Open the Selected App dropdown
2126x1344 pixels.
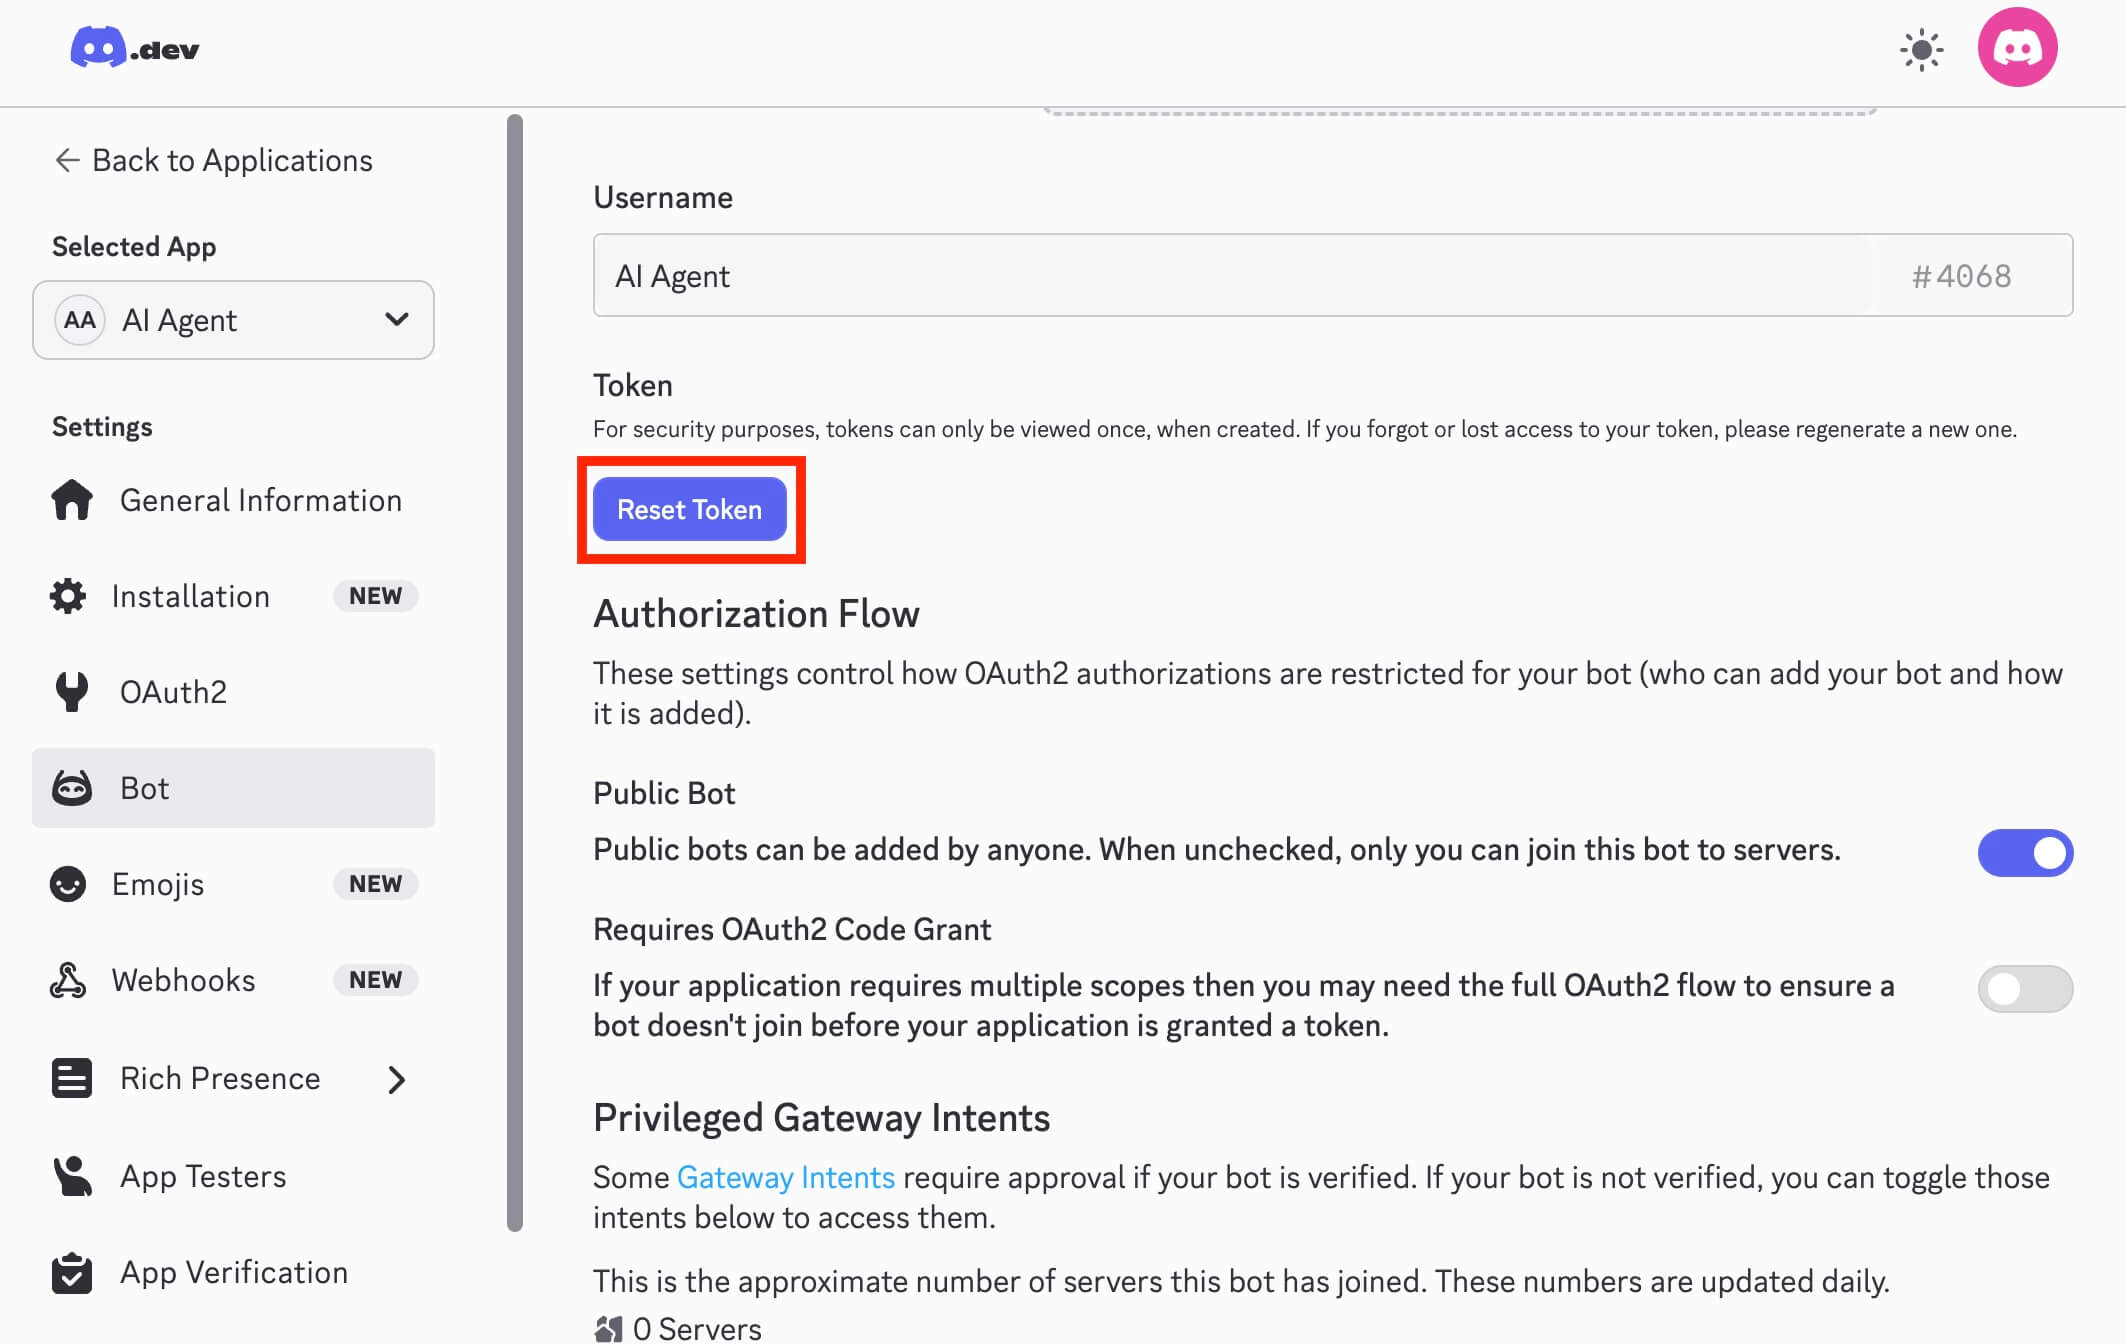tap(233, 320)
